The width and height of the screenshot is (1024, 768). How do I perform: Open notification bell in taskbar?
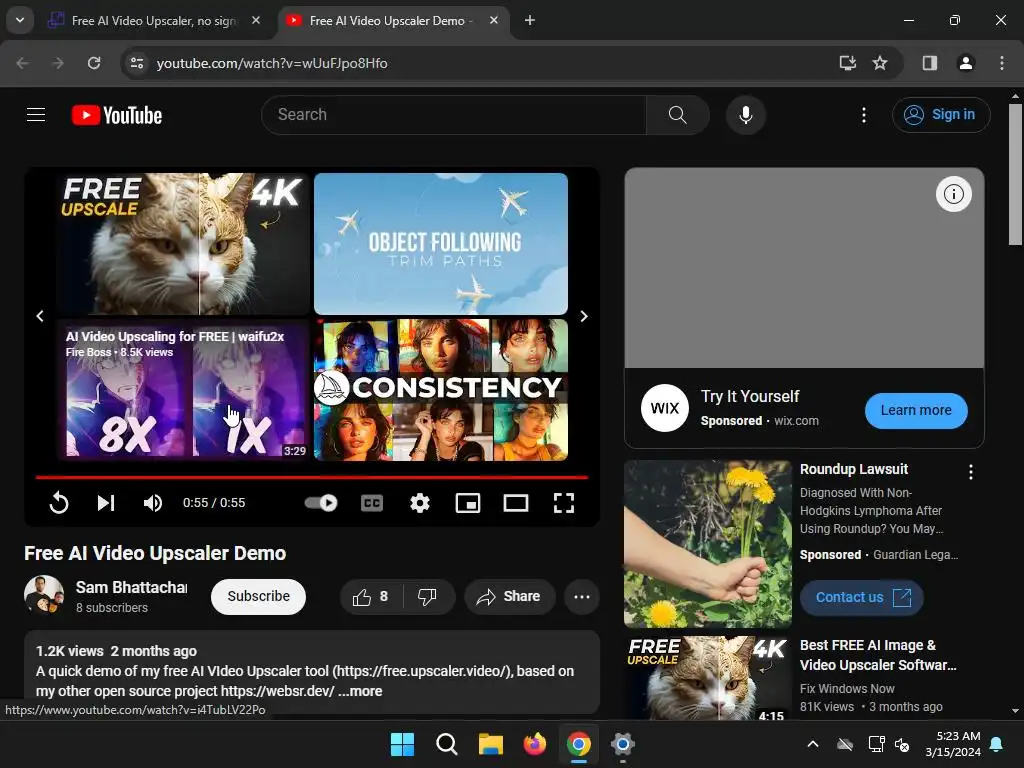click(x=997, y=744)
